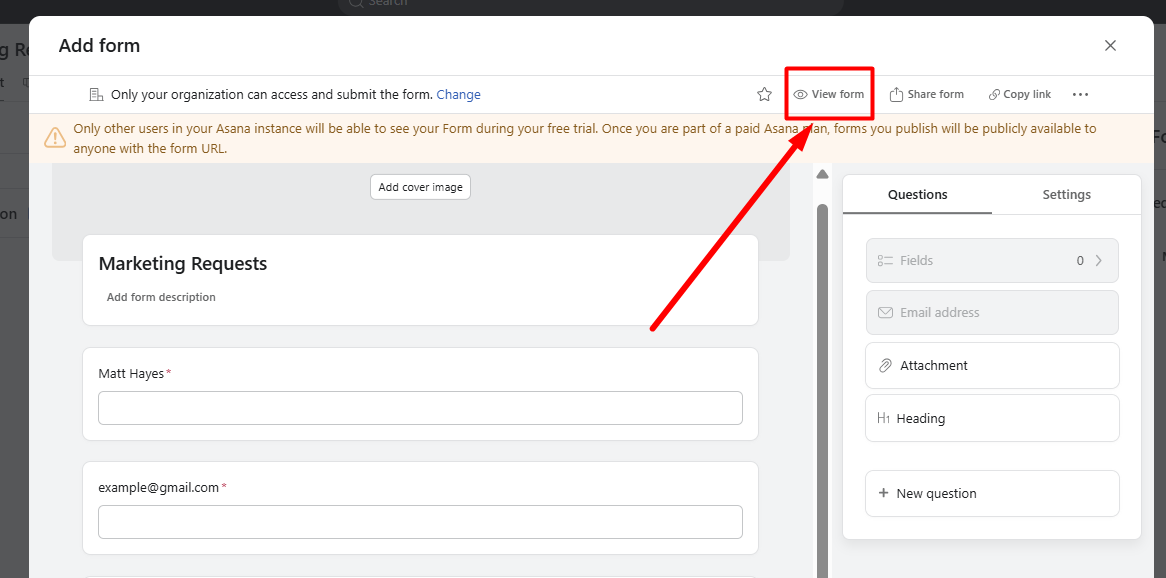Screen dimensions: 1166x578
Task: Click the organization building icon
Action: [96, 93]
